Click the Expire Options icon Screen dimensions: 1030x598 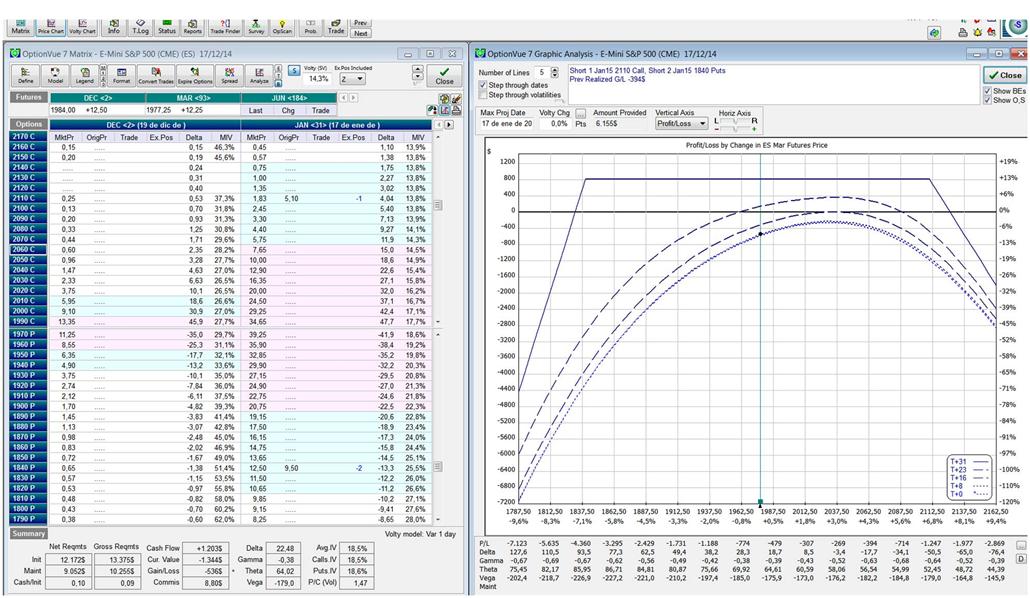tap(195, 76)
